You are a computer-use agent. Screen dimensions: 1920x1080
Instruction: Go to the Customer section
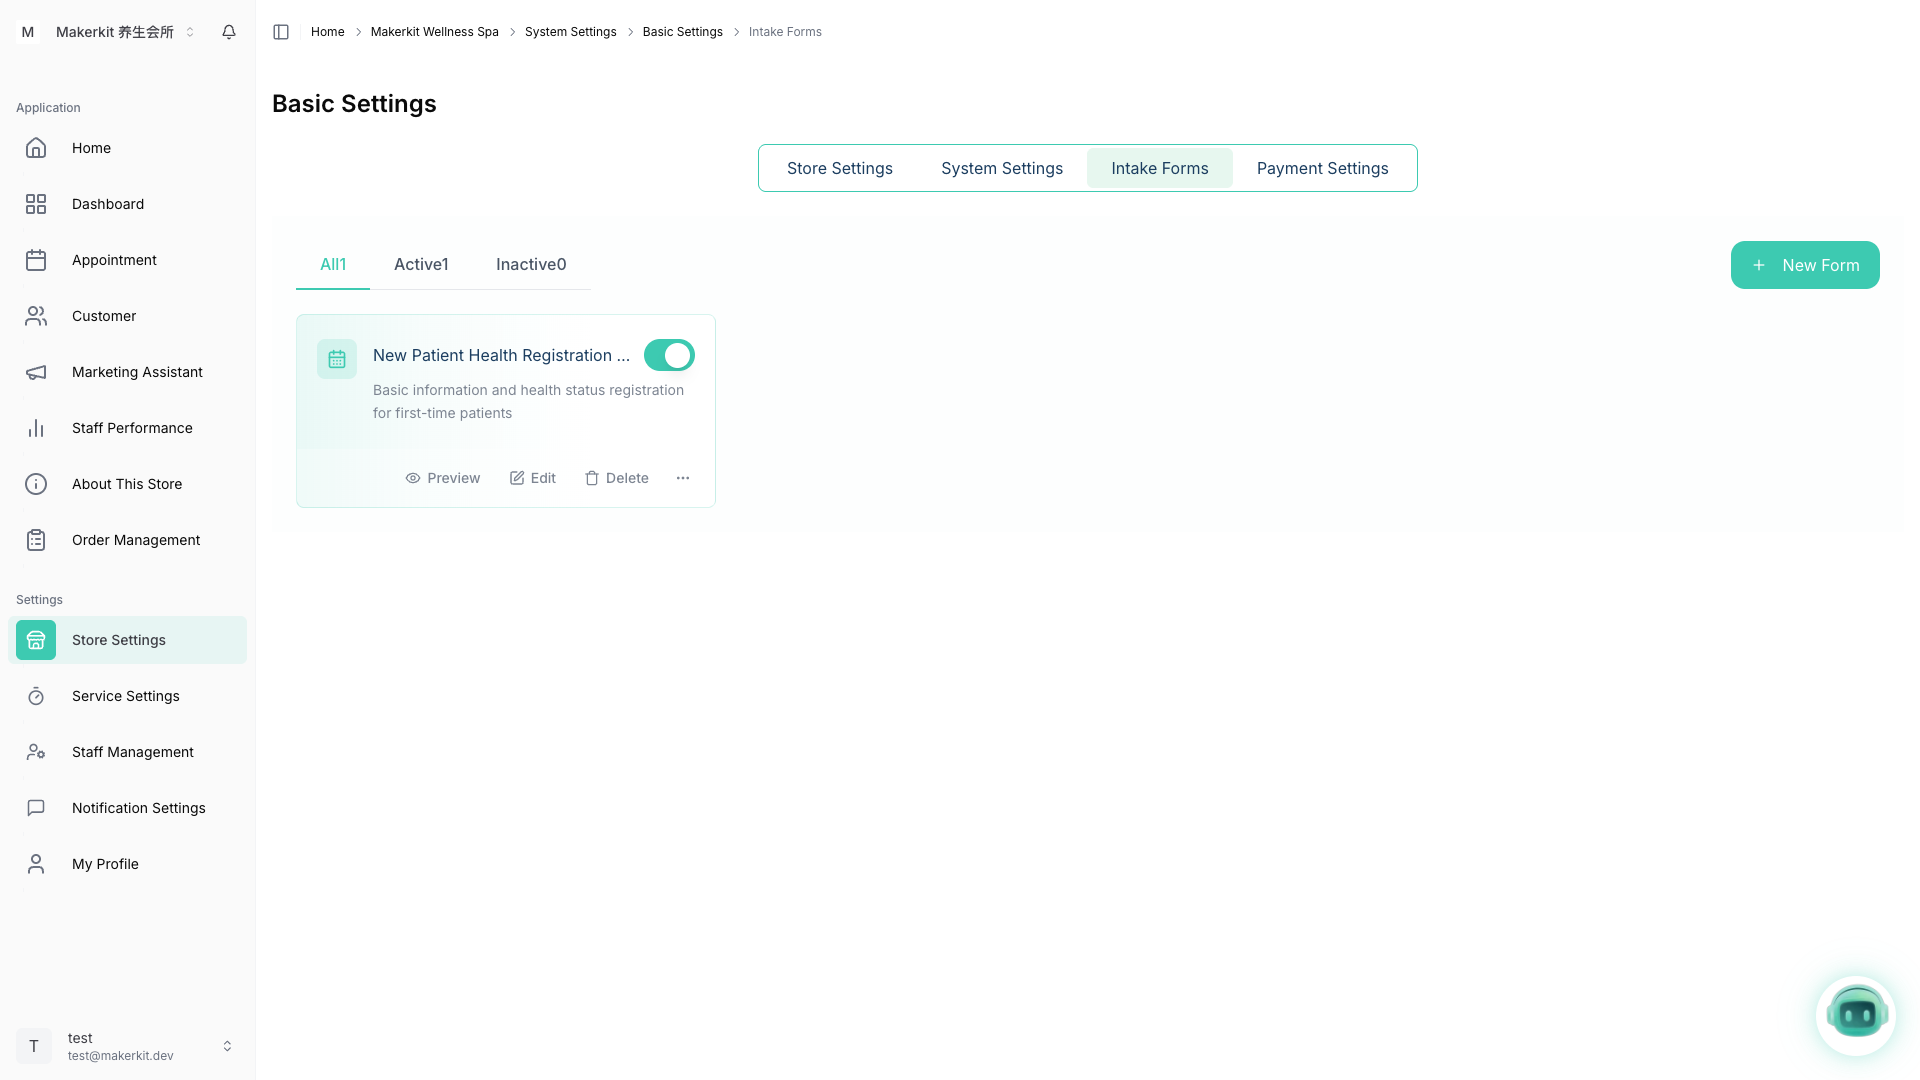tap(105, 316)
